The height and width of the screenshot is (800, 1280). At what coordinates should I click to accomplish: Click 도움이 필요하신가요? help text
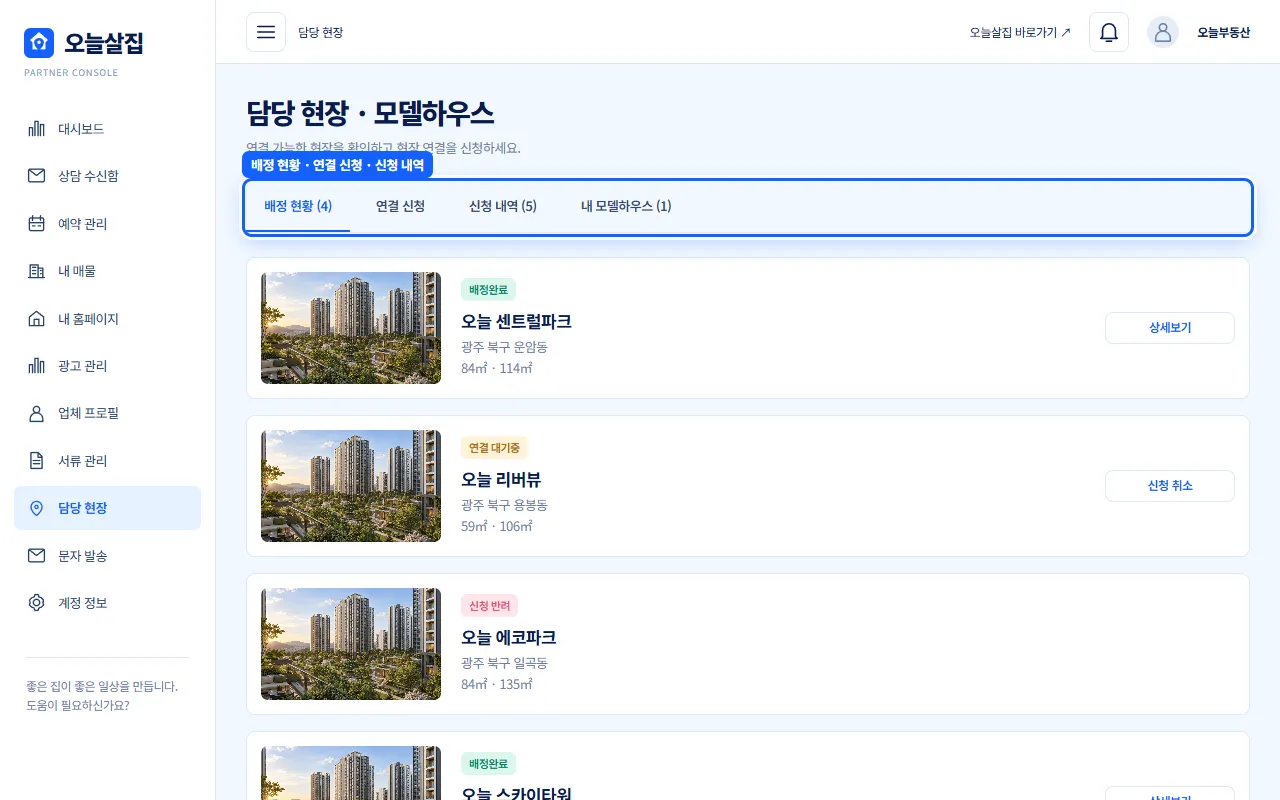(77, 705)
